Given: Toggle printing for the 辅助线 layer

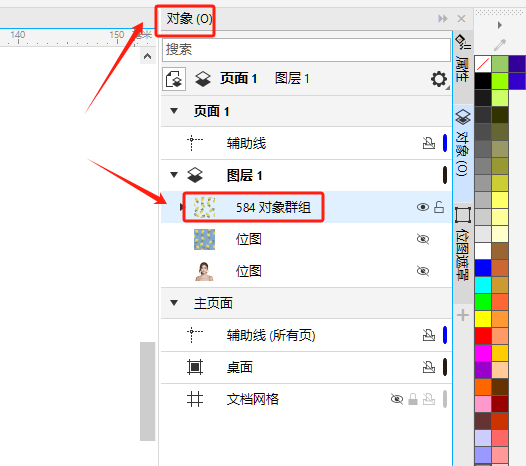Looking at the screenshot, I should [429, 143].
